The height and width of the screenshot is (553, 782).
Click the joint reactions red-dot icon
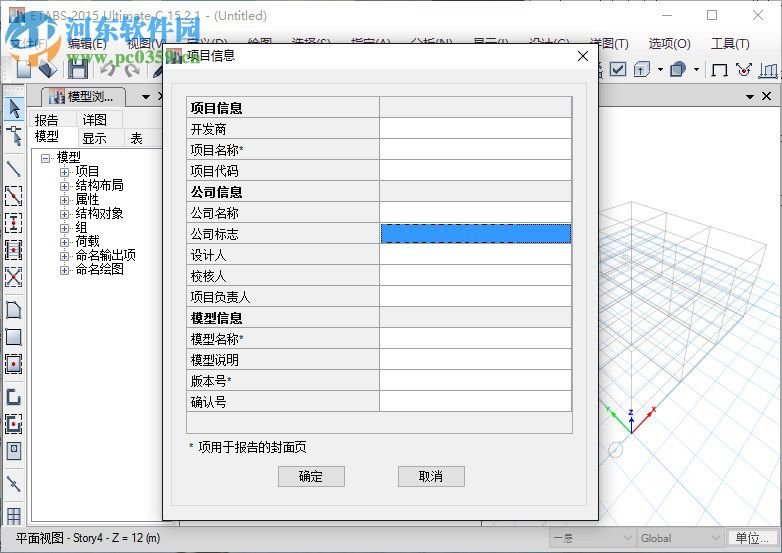pos(744,70)
